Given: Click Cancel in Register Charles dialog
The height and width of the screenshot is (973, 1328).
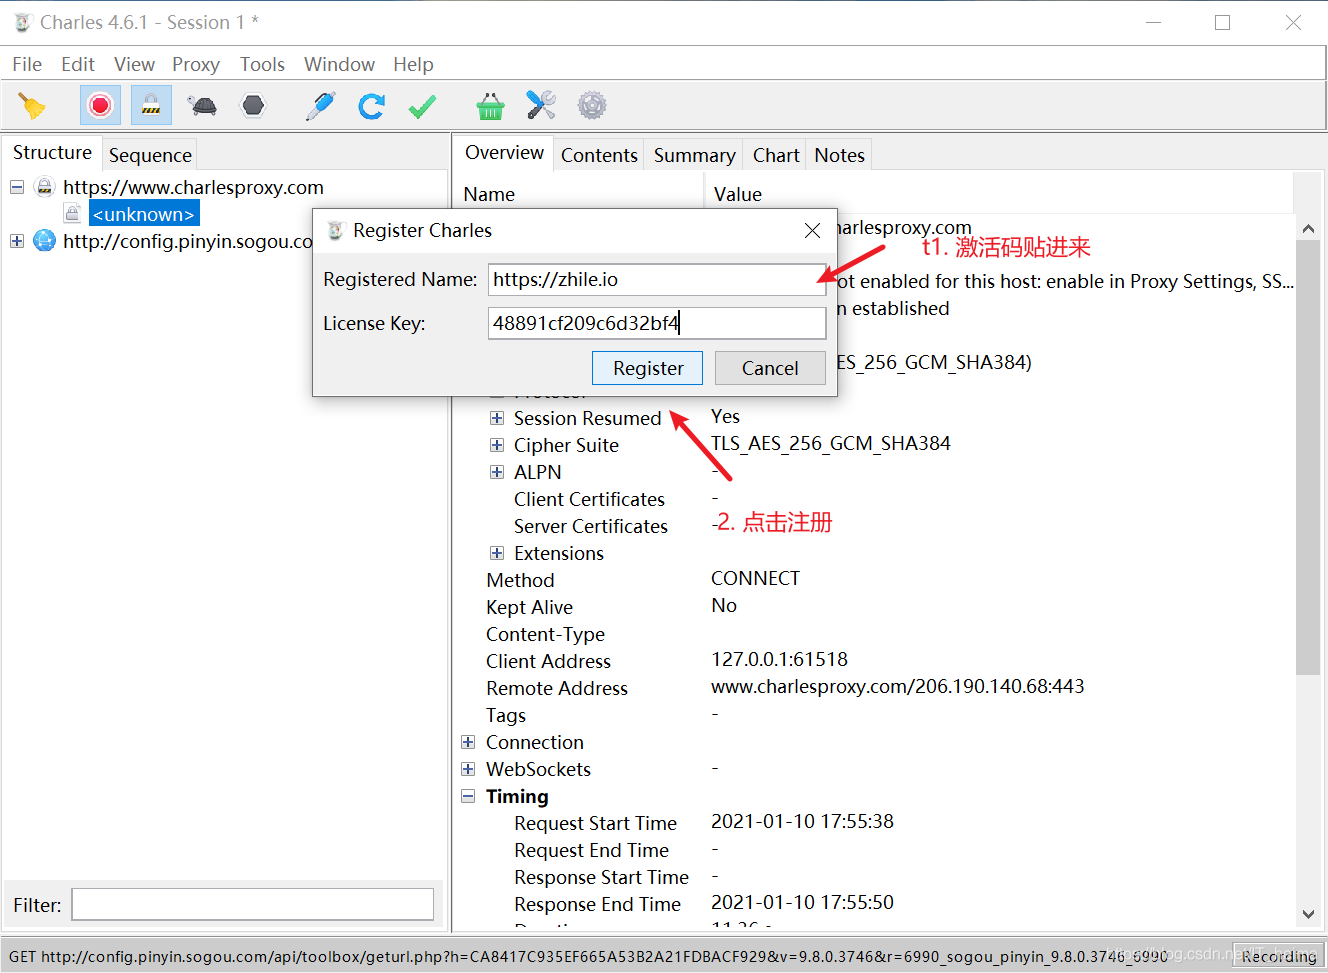Looking at the screenshot, I should click(770, 368).
